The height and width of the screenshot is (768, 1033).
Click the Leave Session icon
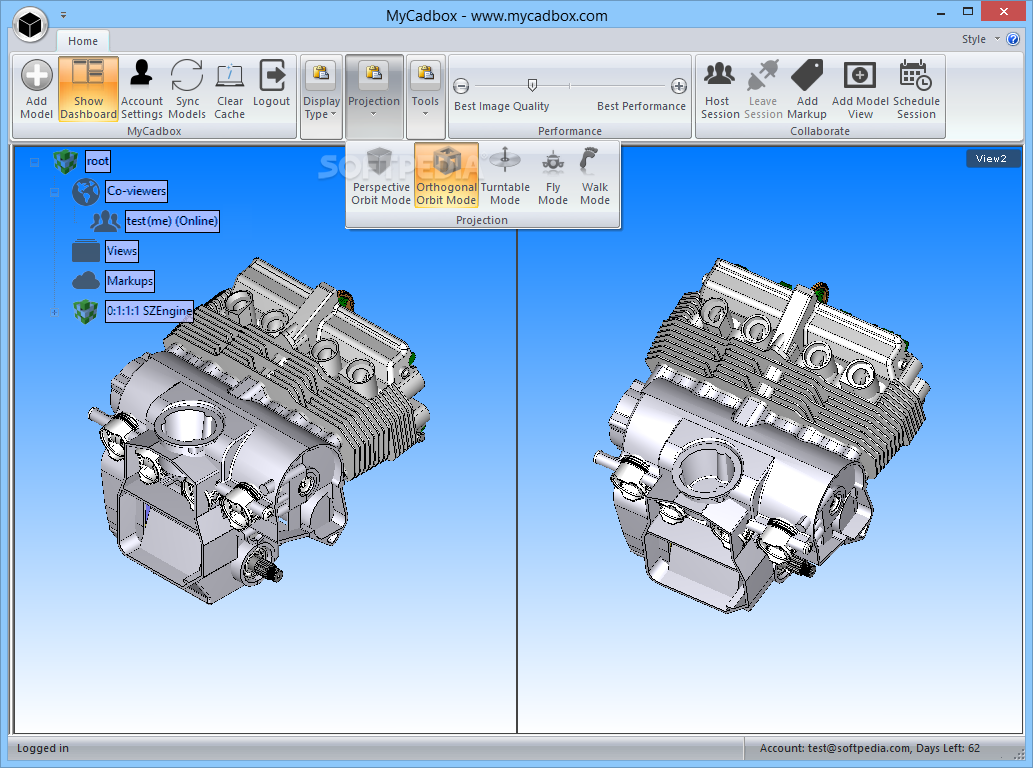pos(763,75)
